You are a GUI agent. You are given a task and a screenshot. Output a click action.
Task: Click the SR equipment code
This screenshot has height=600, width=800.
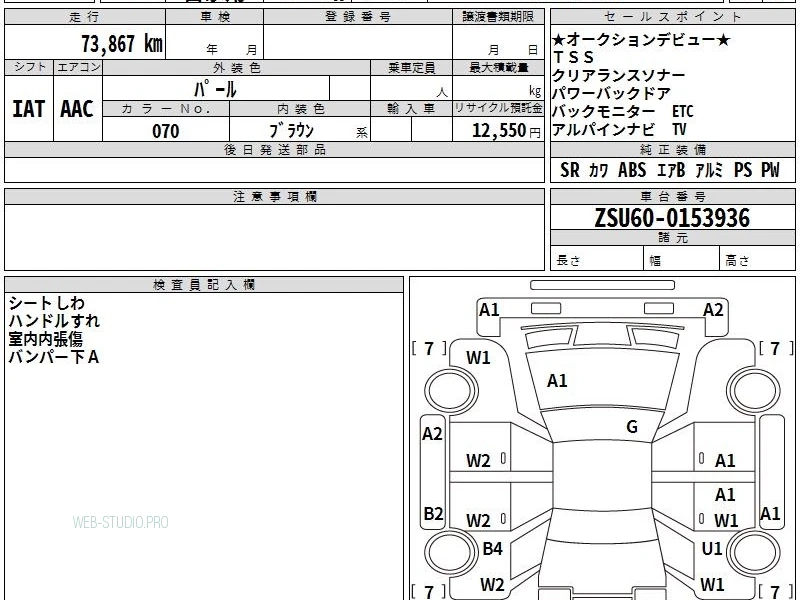(570, 170)
